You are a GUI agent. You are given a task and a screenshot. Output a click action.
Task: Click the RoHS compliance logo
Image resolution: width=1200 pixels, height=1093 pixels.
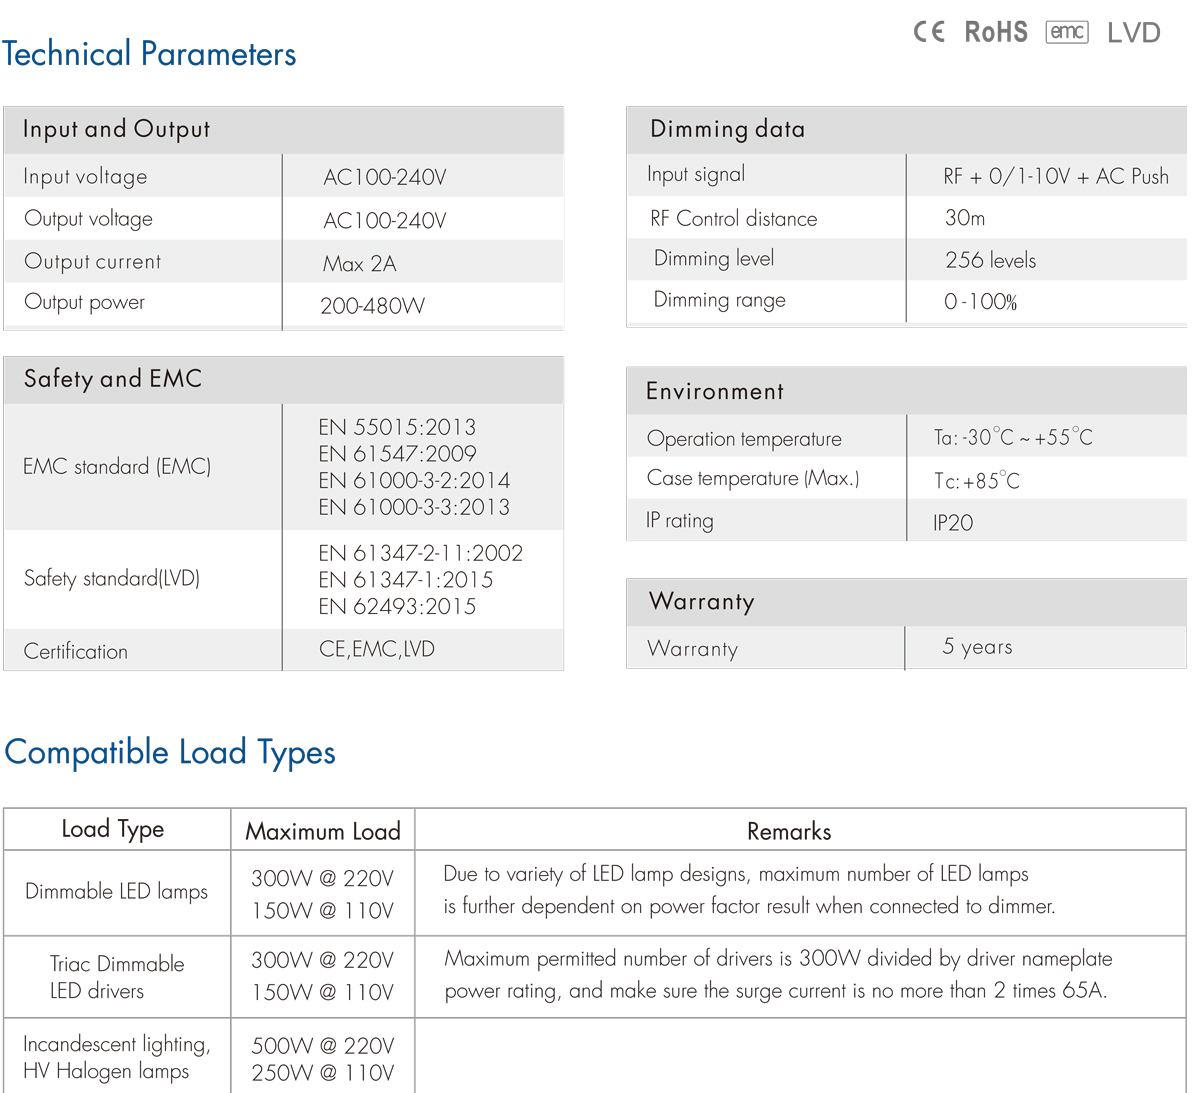(x=995, y=32)
